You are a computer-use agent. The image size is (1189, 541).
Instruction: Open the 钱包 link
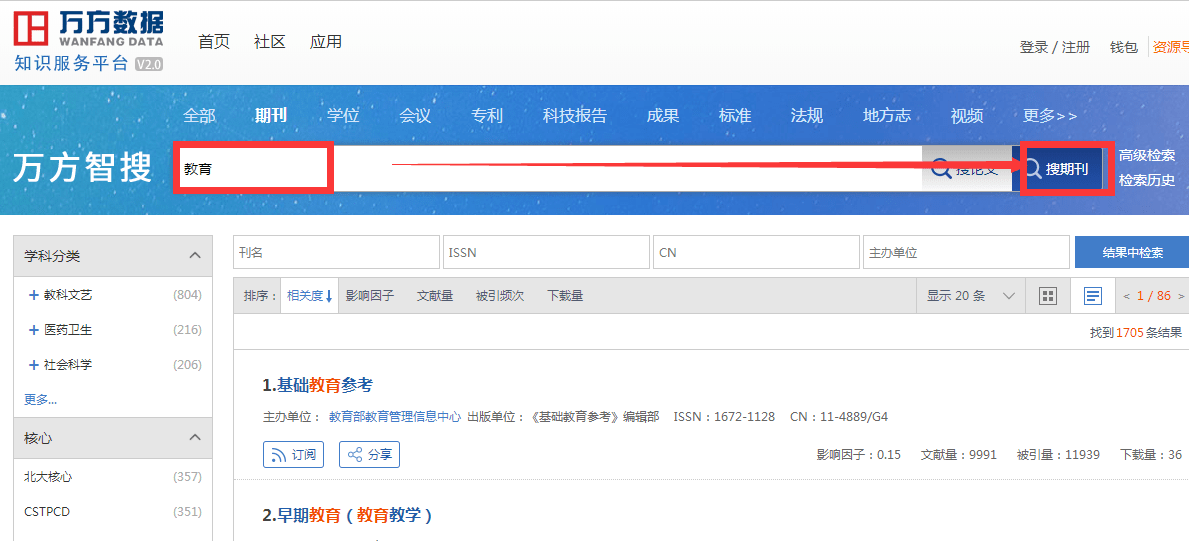pos(1124,47)
